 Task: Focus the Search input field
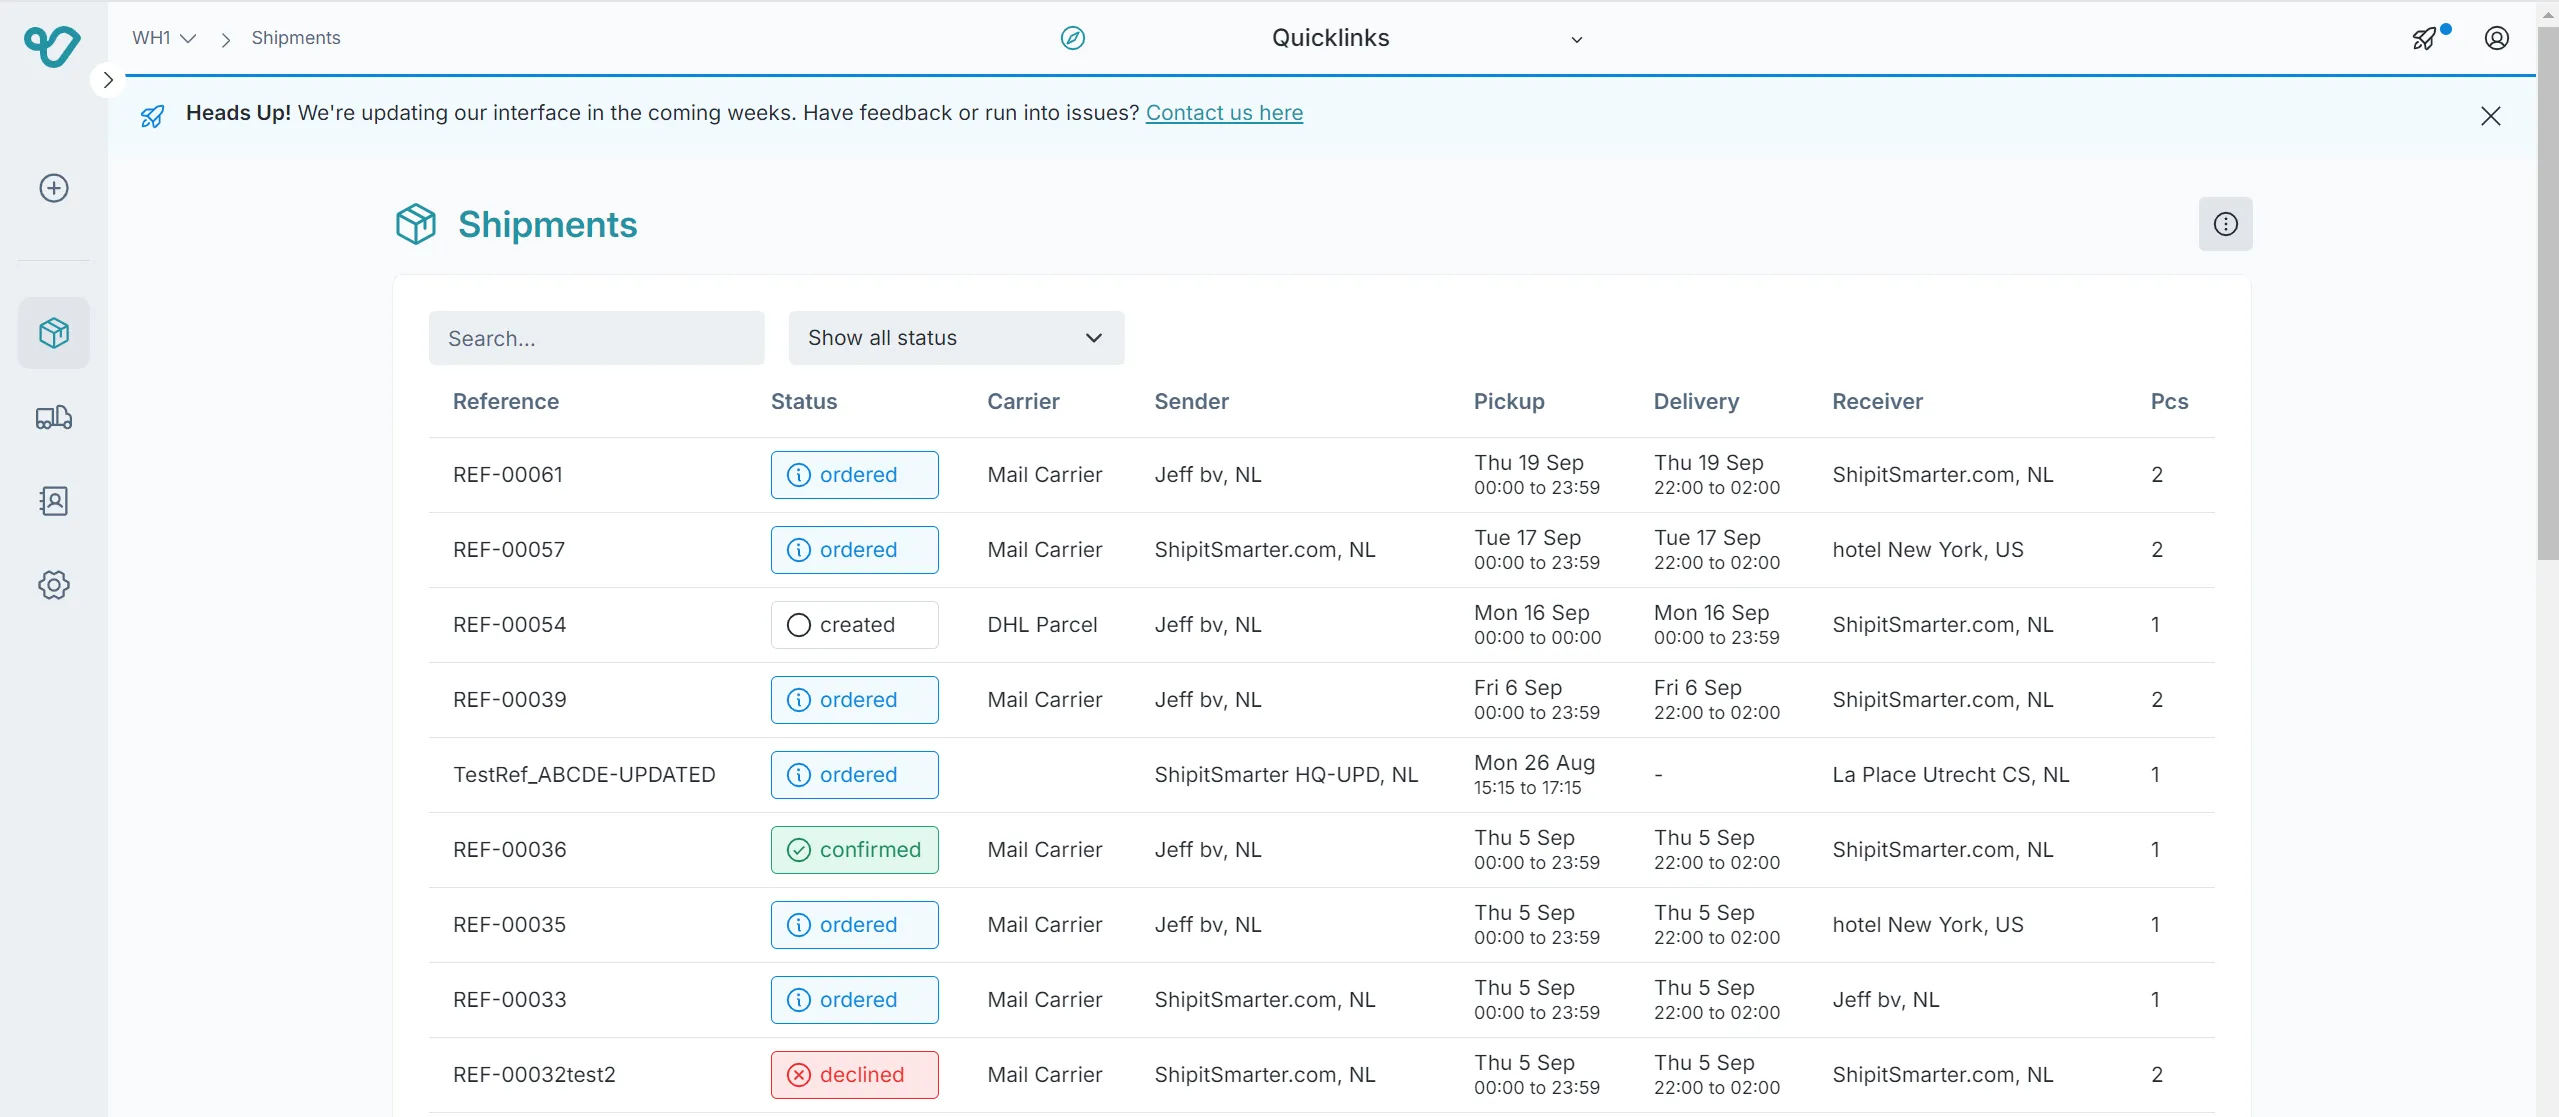pos(597,338)
